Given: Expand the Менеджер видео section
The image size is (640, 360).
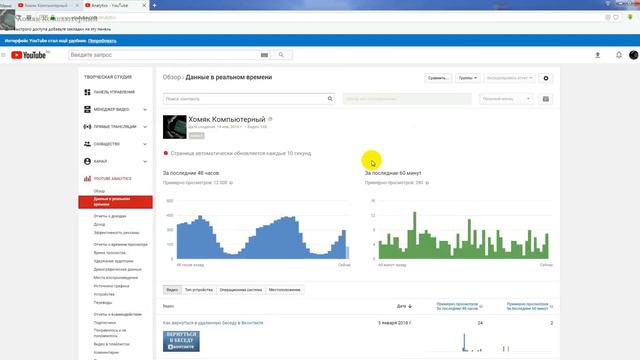Looking at the screenshot, I should pos(145,109).
